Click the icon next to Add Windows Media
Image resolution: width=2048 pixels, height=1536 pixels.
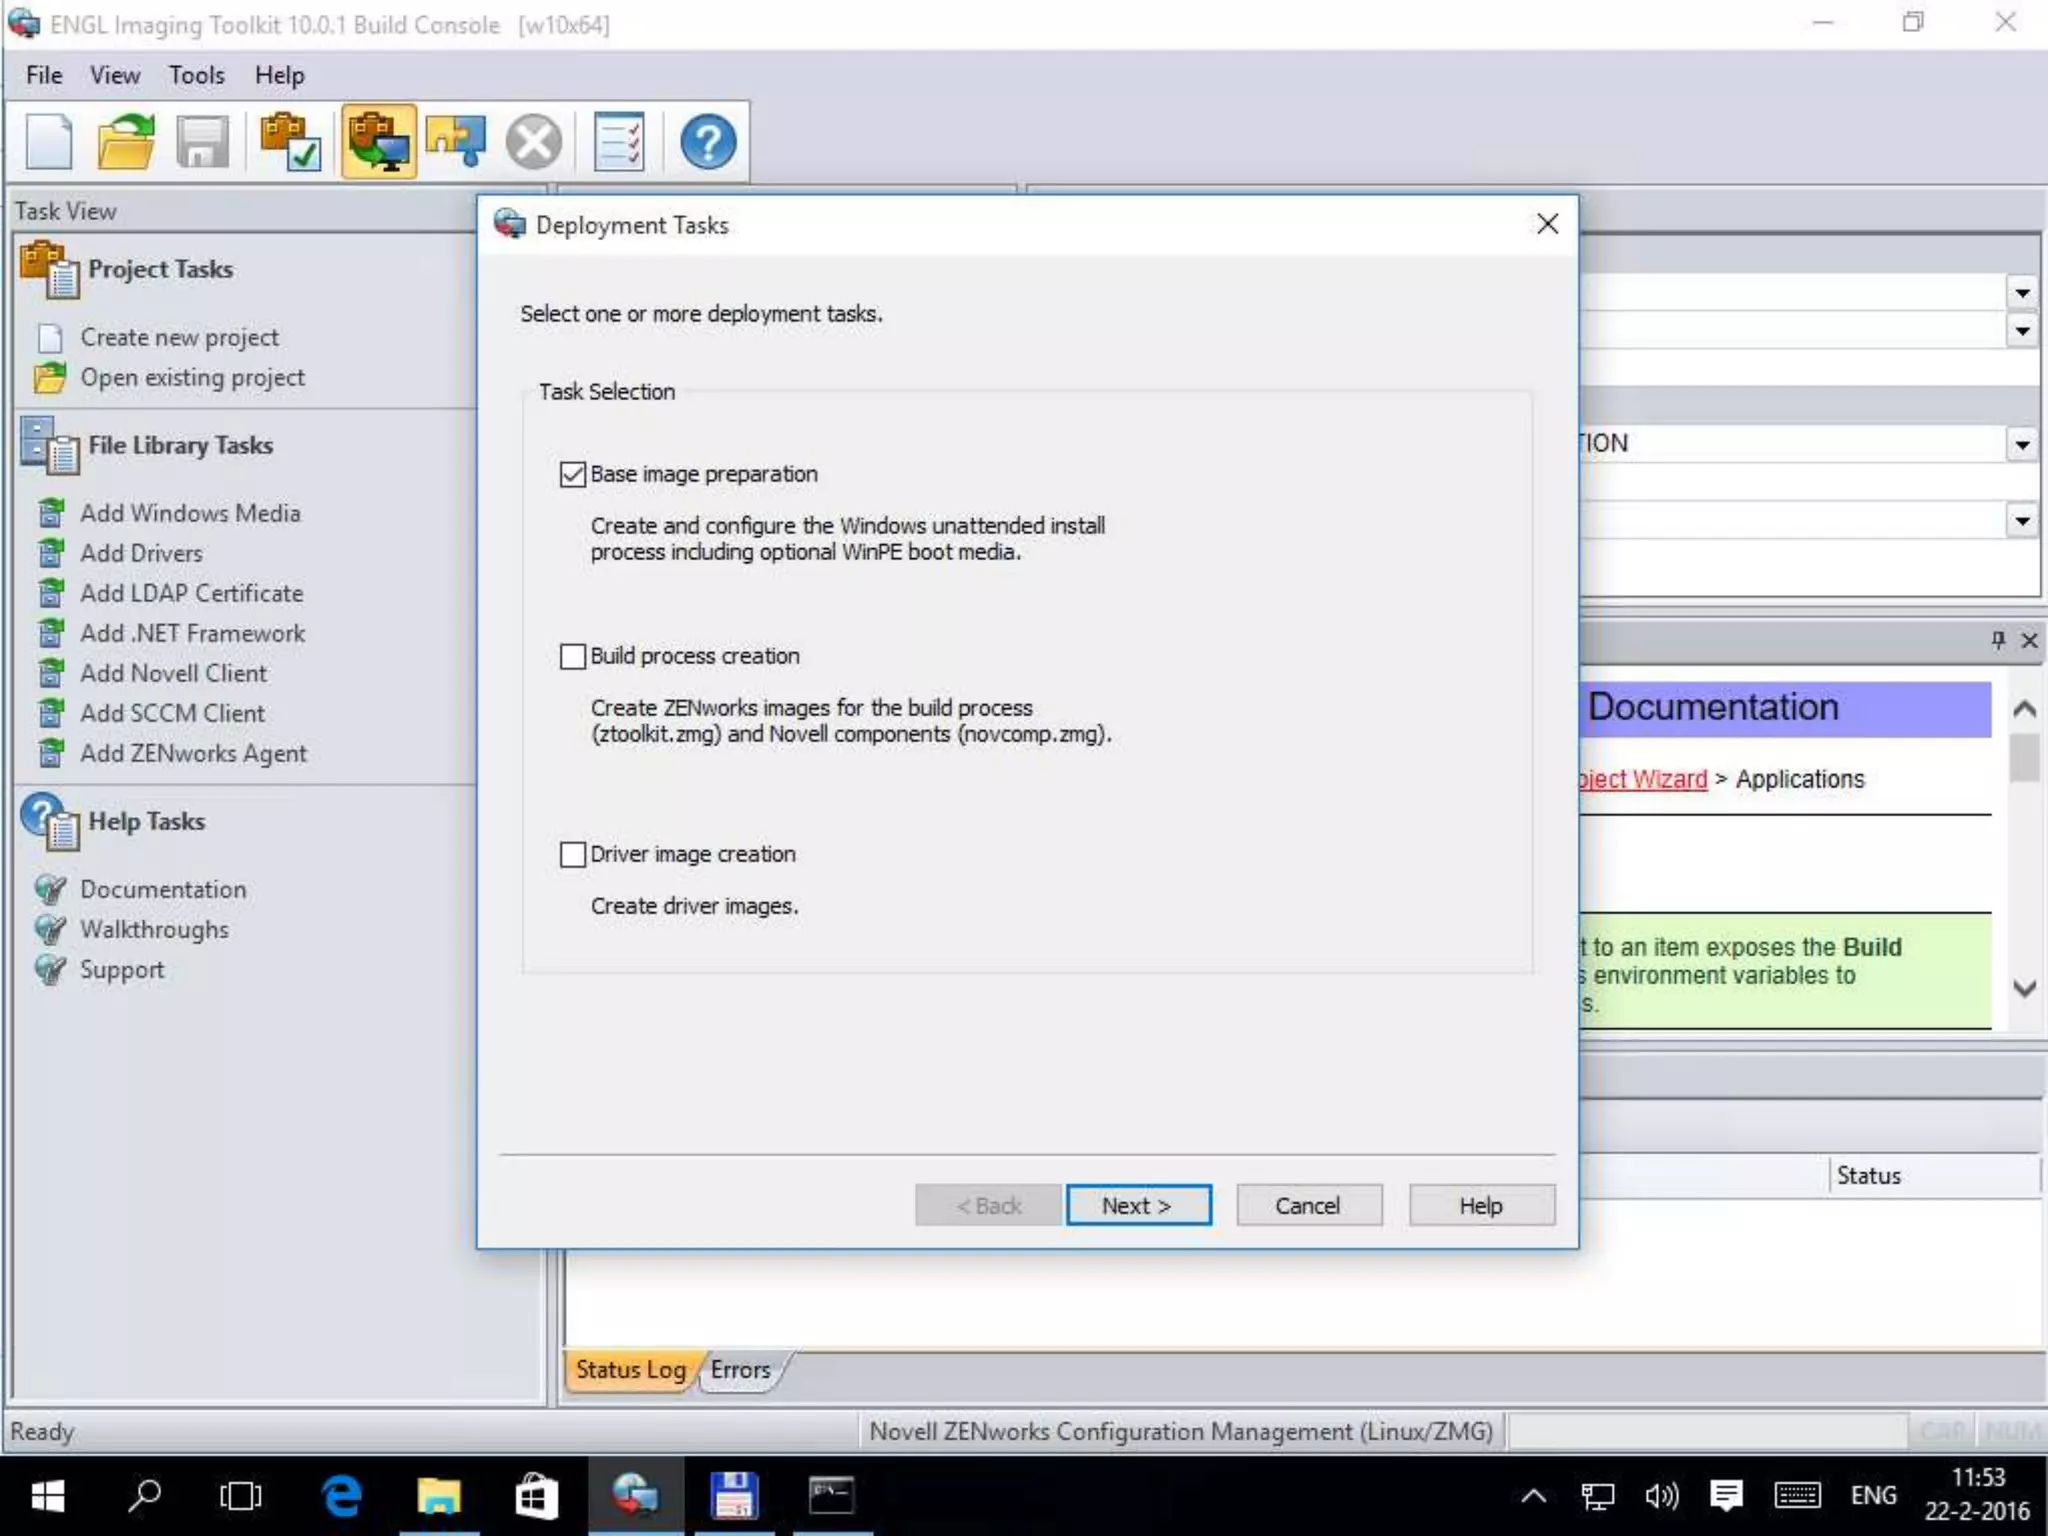point(51,513)
